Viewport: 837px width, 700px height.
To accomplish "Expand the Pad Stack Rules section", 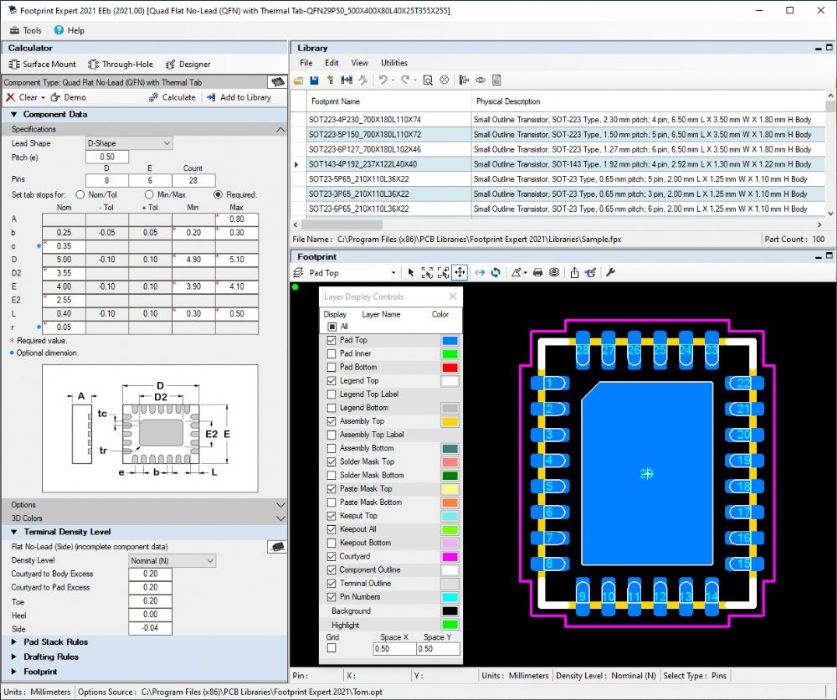I will point(55,642).
